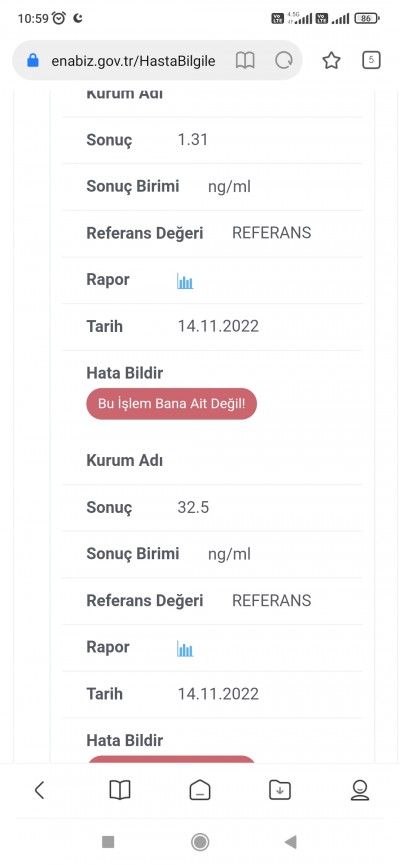This screenshot has width=400, height=866.
Task: Reload the page with refresh icon
Action: (284, 61)
